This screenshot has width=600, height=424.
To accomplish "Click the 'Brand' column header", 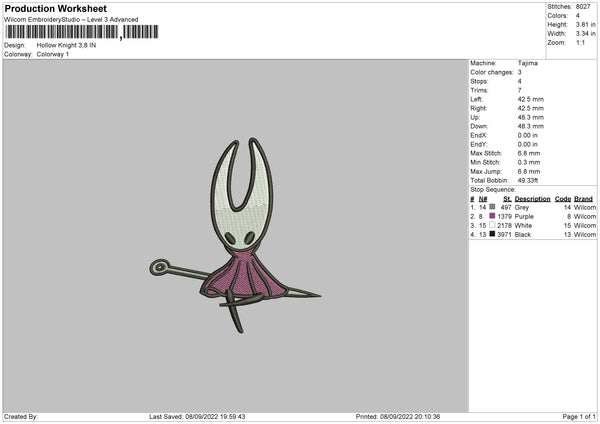I will tap(583, 199).
